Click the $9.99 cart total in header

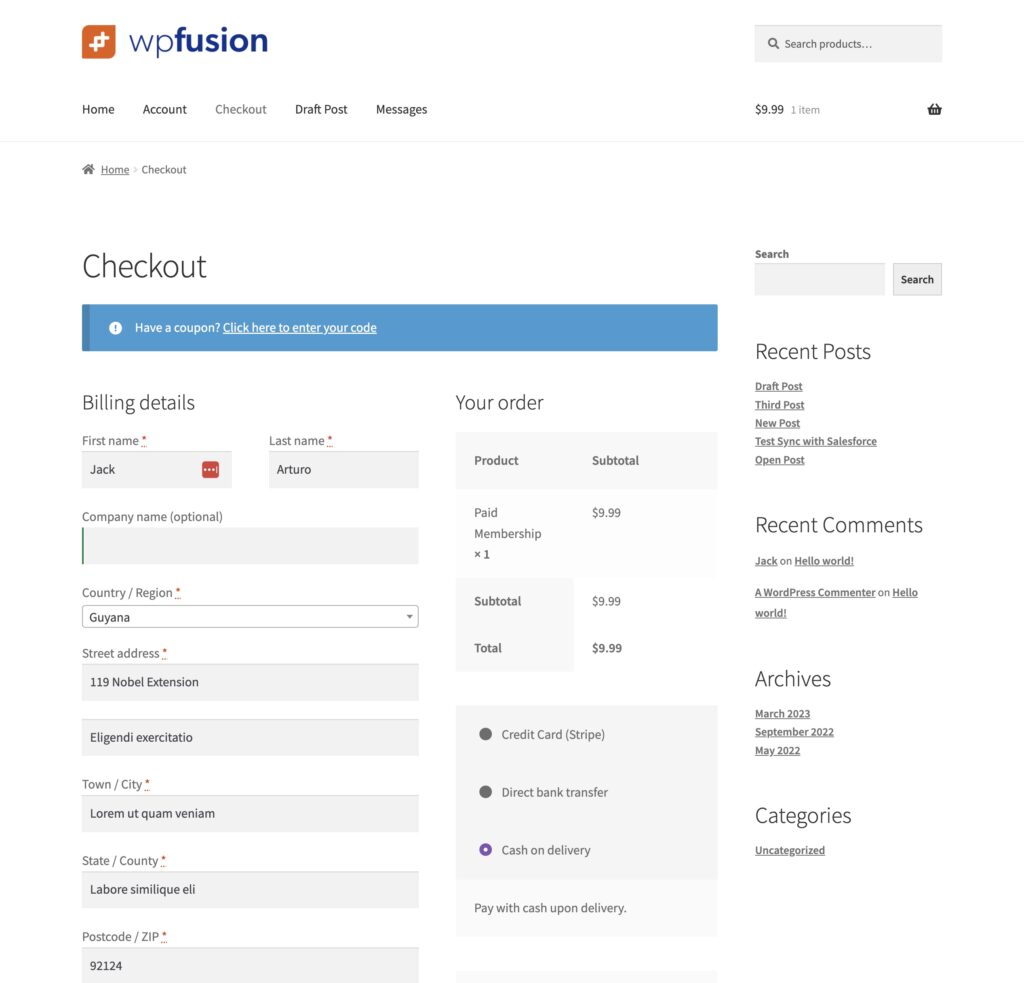pos(769,109)
